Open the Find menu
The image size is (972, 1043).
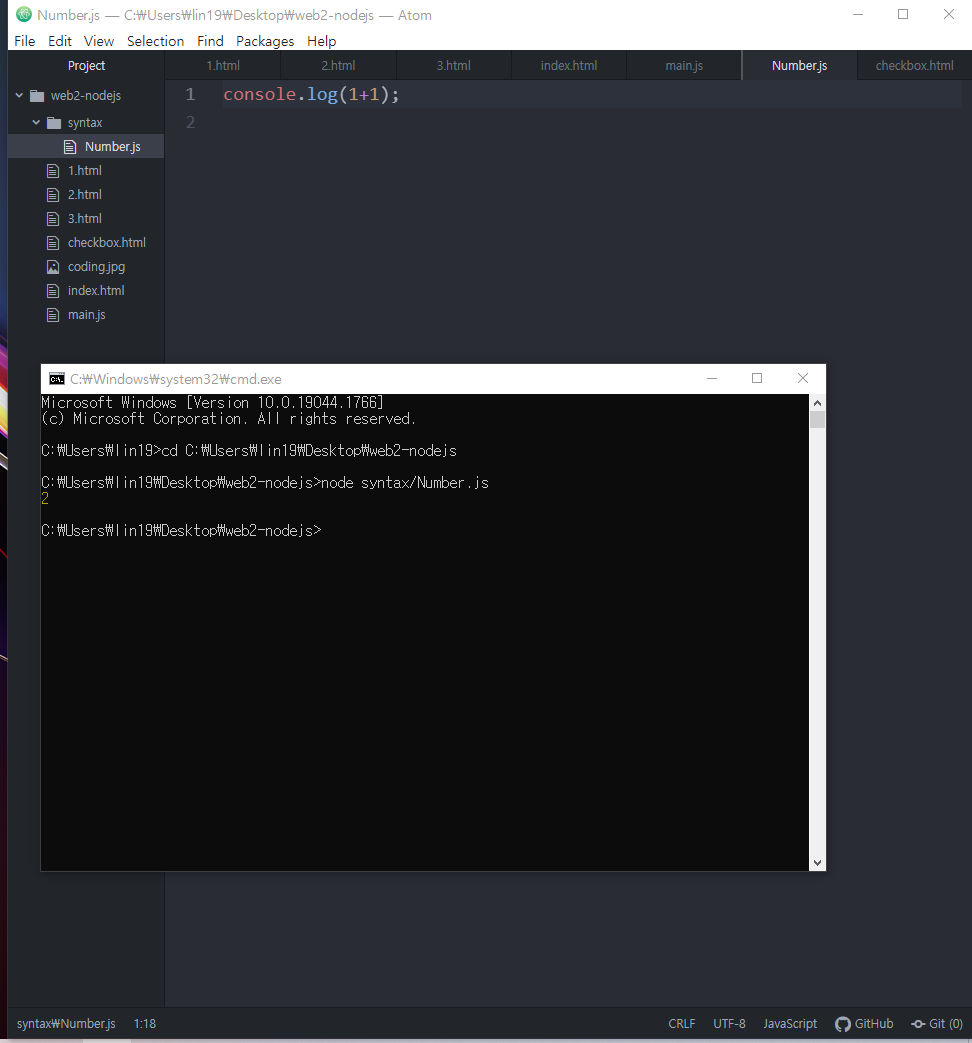coord(210,41)
